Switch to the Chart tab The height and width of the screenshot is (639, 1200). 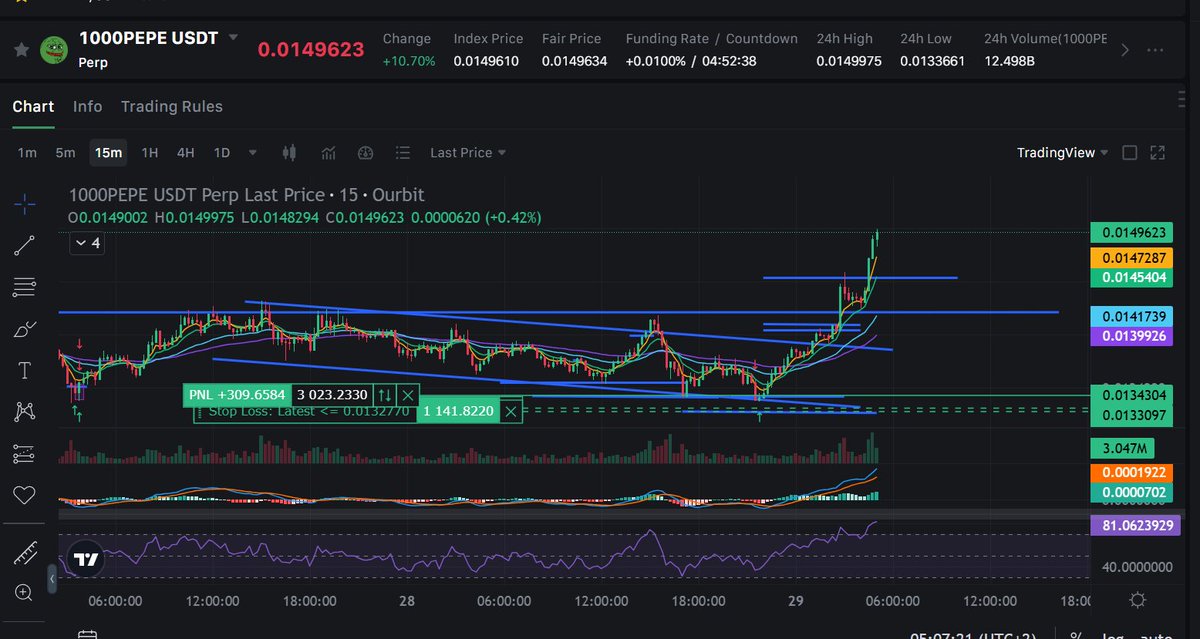(33, 106)
